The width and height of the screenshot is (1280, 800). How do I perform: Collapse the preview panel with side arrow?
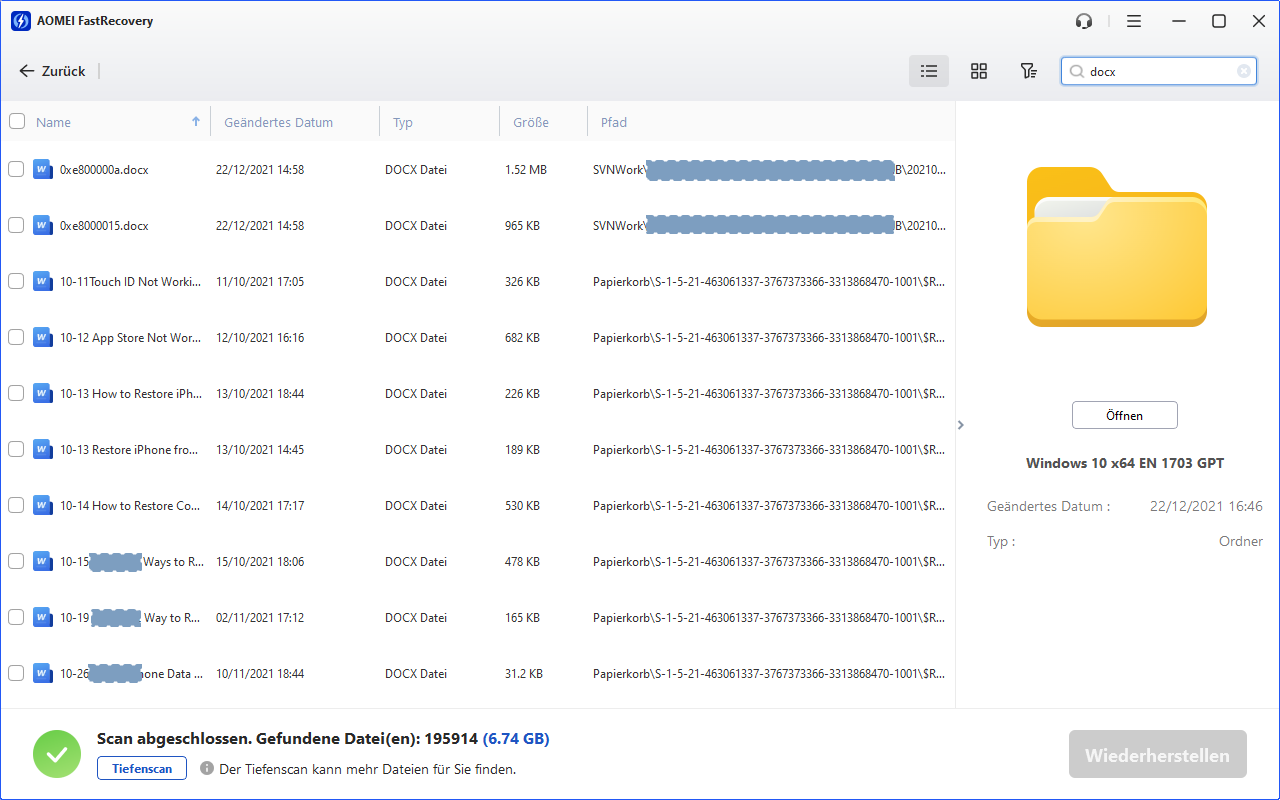point(961,425)
